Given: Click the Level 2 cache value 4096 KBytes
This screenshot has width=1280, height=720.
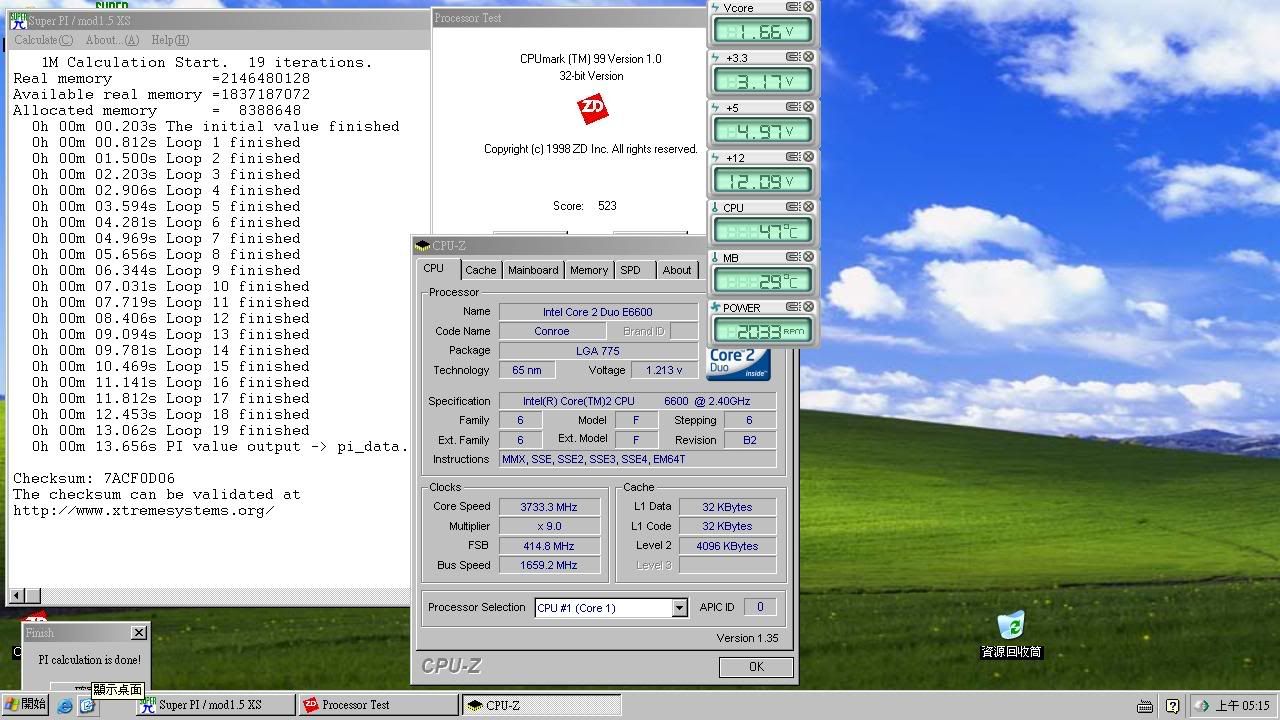Looking at the screenshot, I should pyautogui.click(x=727, y=546).
